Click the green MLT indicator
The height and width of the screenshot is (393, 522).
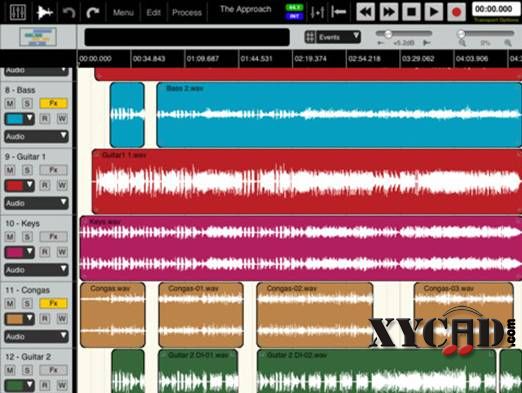click(x=294, y=7)
